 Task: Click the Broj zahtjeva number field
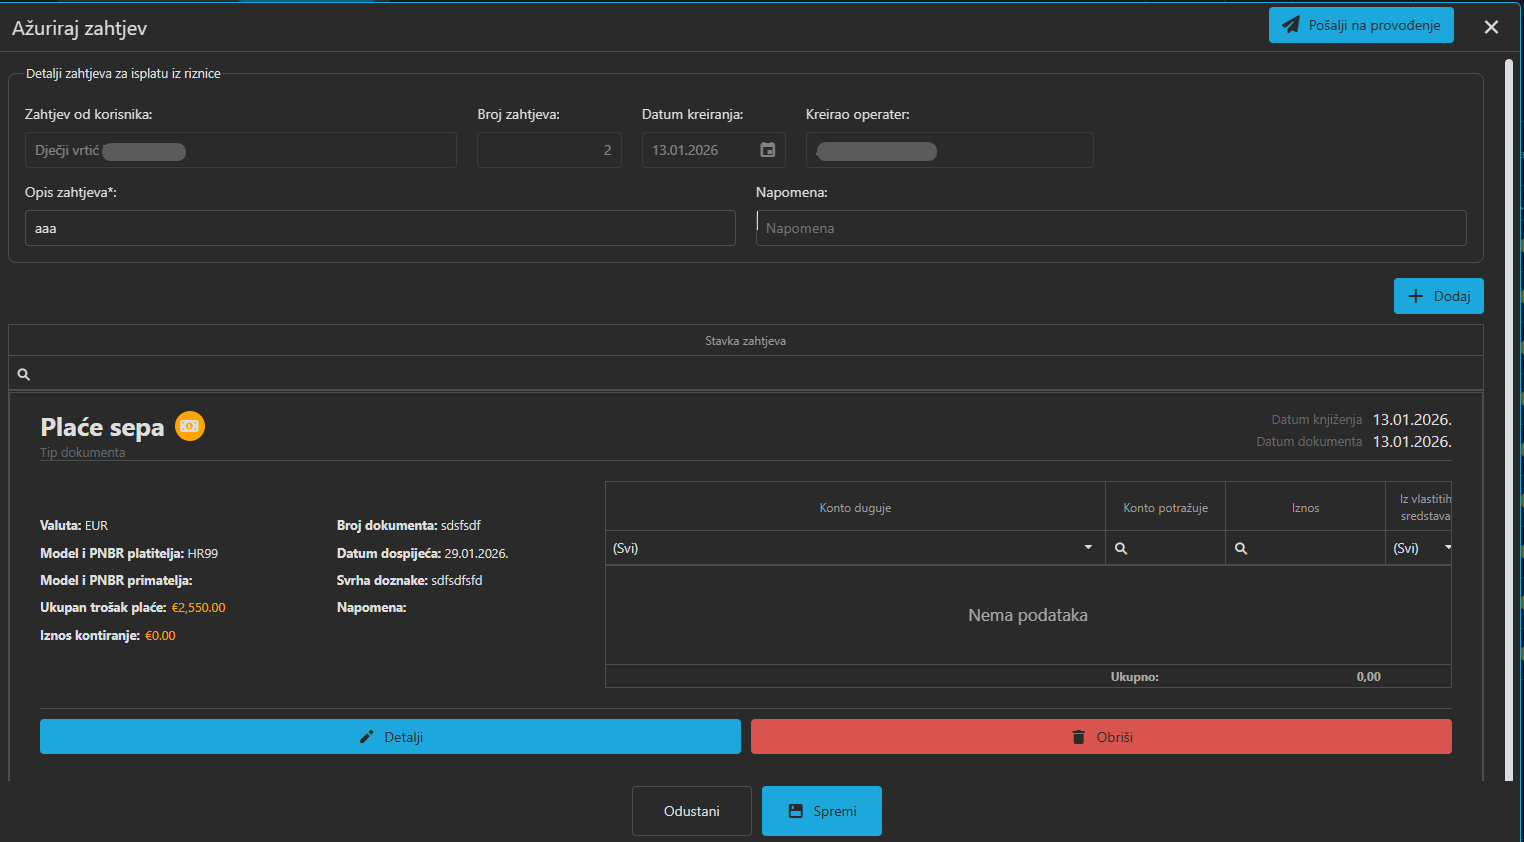pyautogui.click(x=549, y=150)
